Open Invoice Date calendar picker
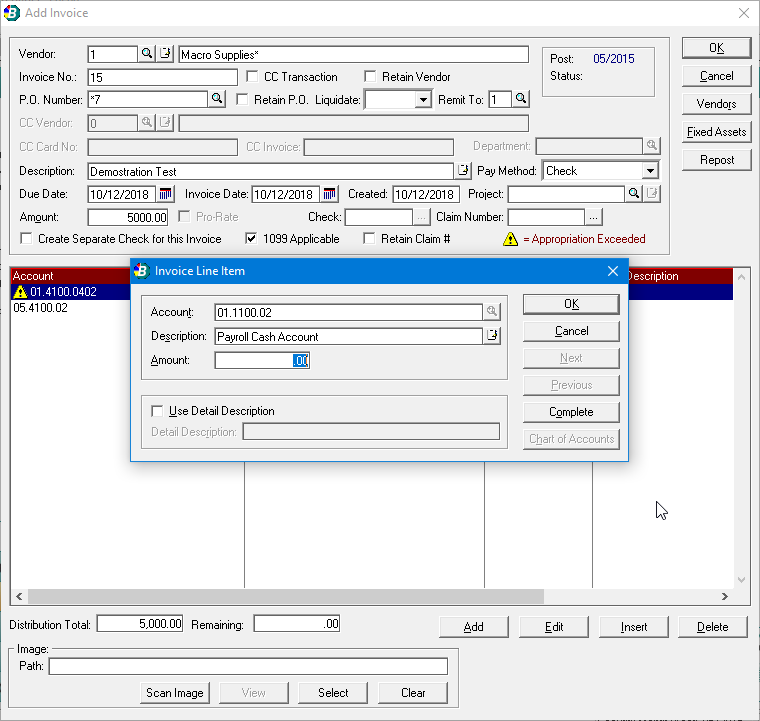The width and height of the screenshot is (760, 721). point(330,194)
